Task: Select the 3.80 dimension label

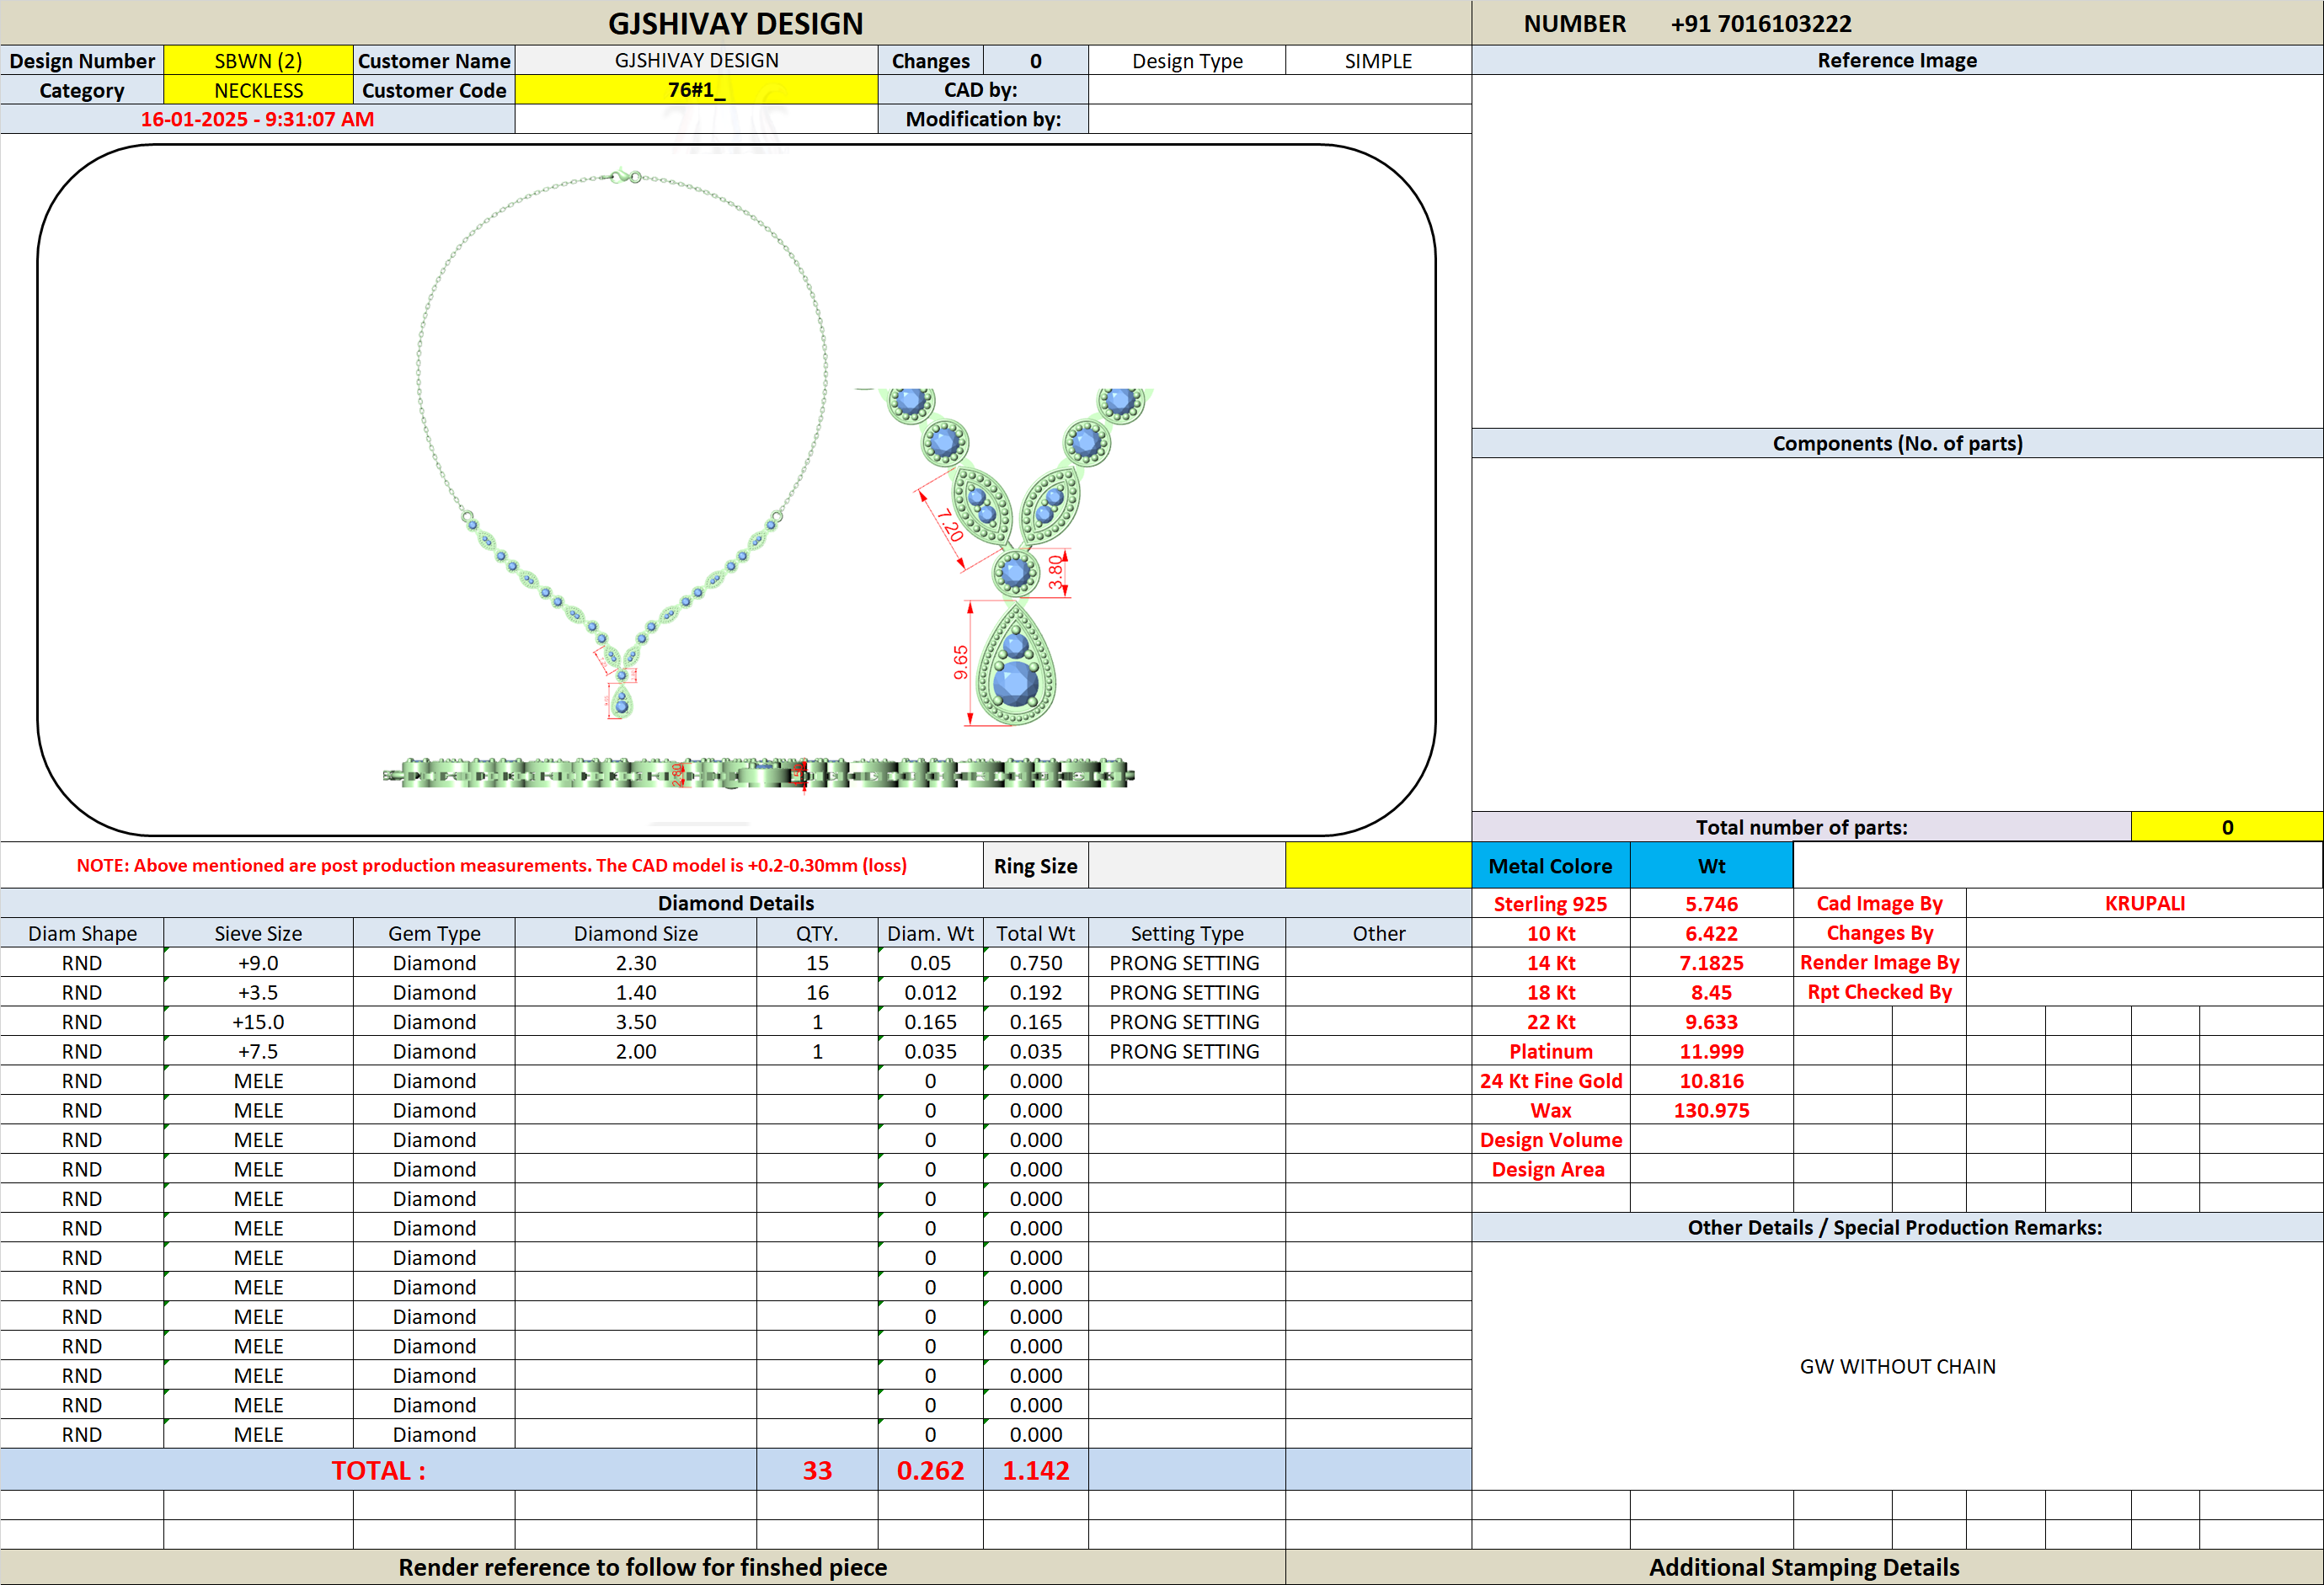Action: pos(1056,572)
